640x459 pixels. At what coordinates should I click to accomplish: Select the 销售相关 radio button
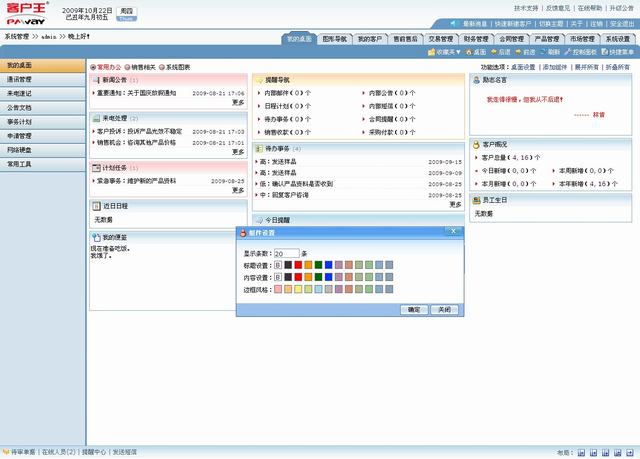coord(128,66)
